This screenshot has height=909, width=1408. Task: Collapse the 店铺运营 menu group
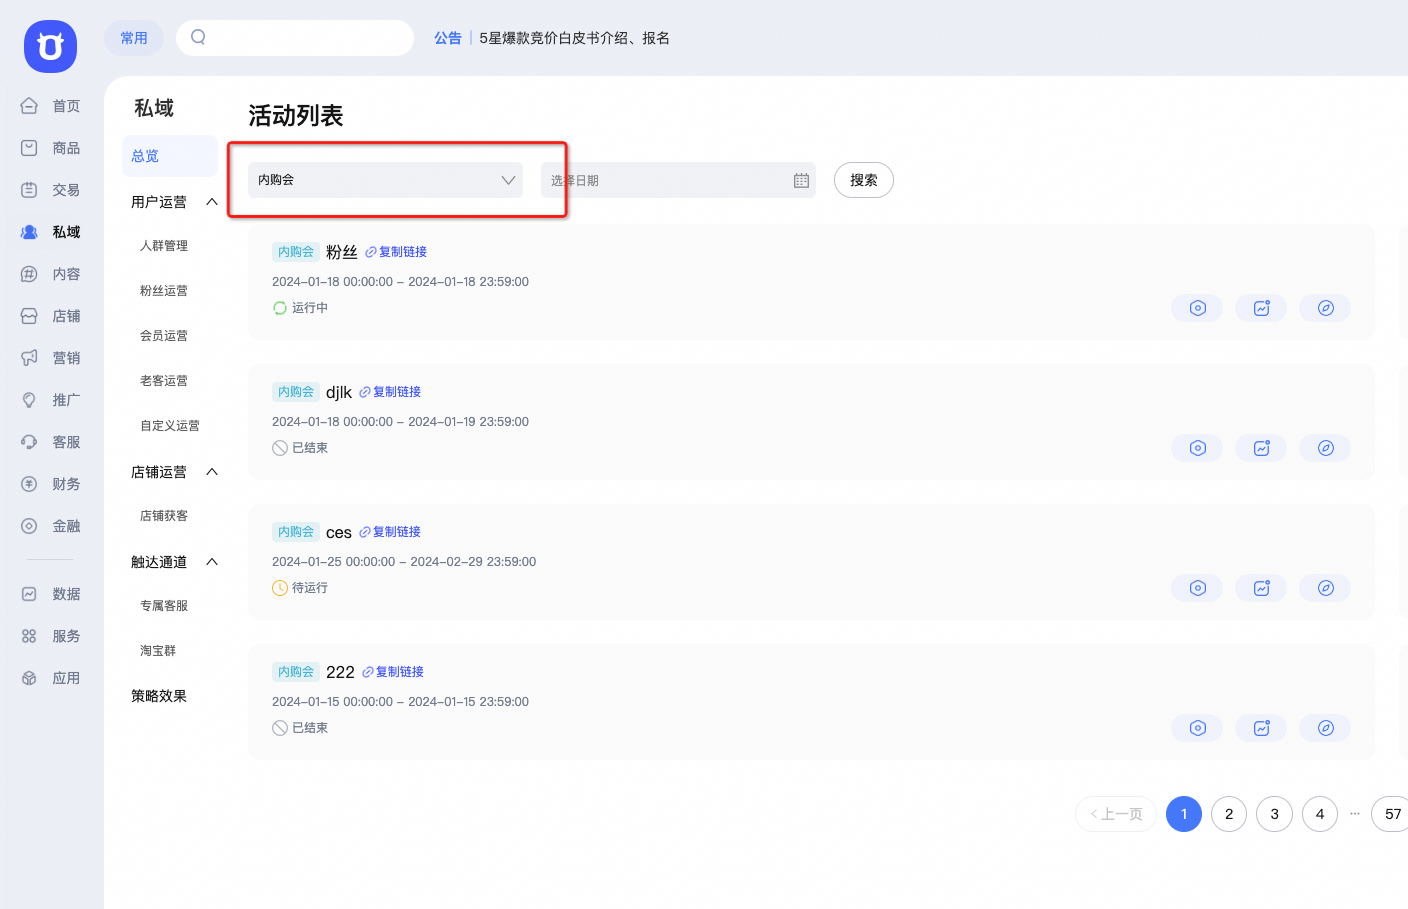point(212,472)
